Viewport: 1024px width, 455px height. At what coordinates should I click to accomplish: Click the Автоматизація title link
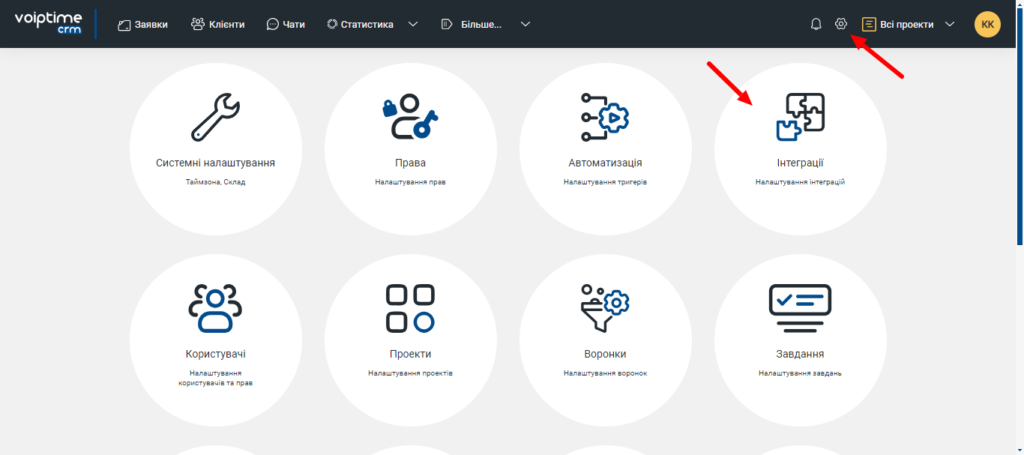pyautogui.click(x=605, y=163)
